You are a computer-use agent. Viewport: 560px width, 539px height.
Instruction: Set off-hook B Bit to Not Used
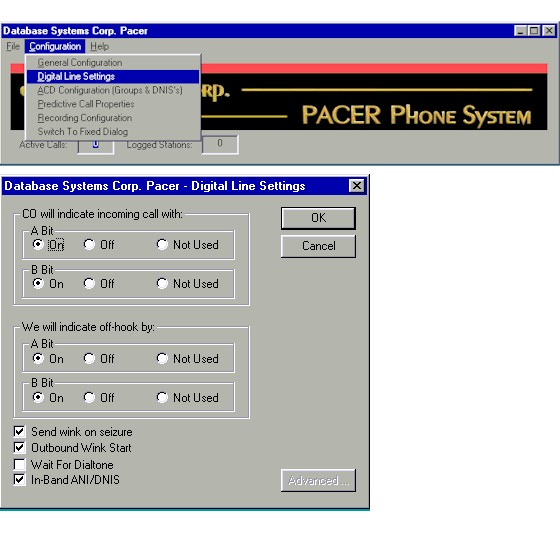click(x=188, y=398)
